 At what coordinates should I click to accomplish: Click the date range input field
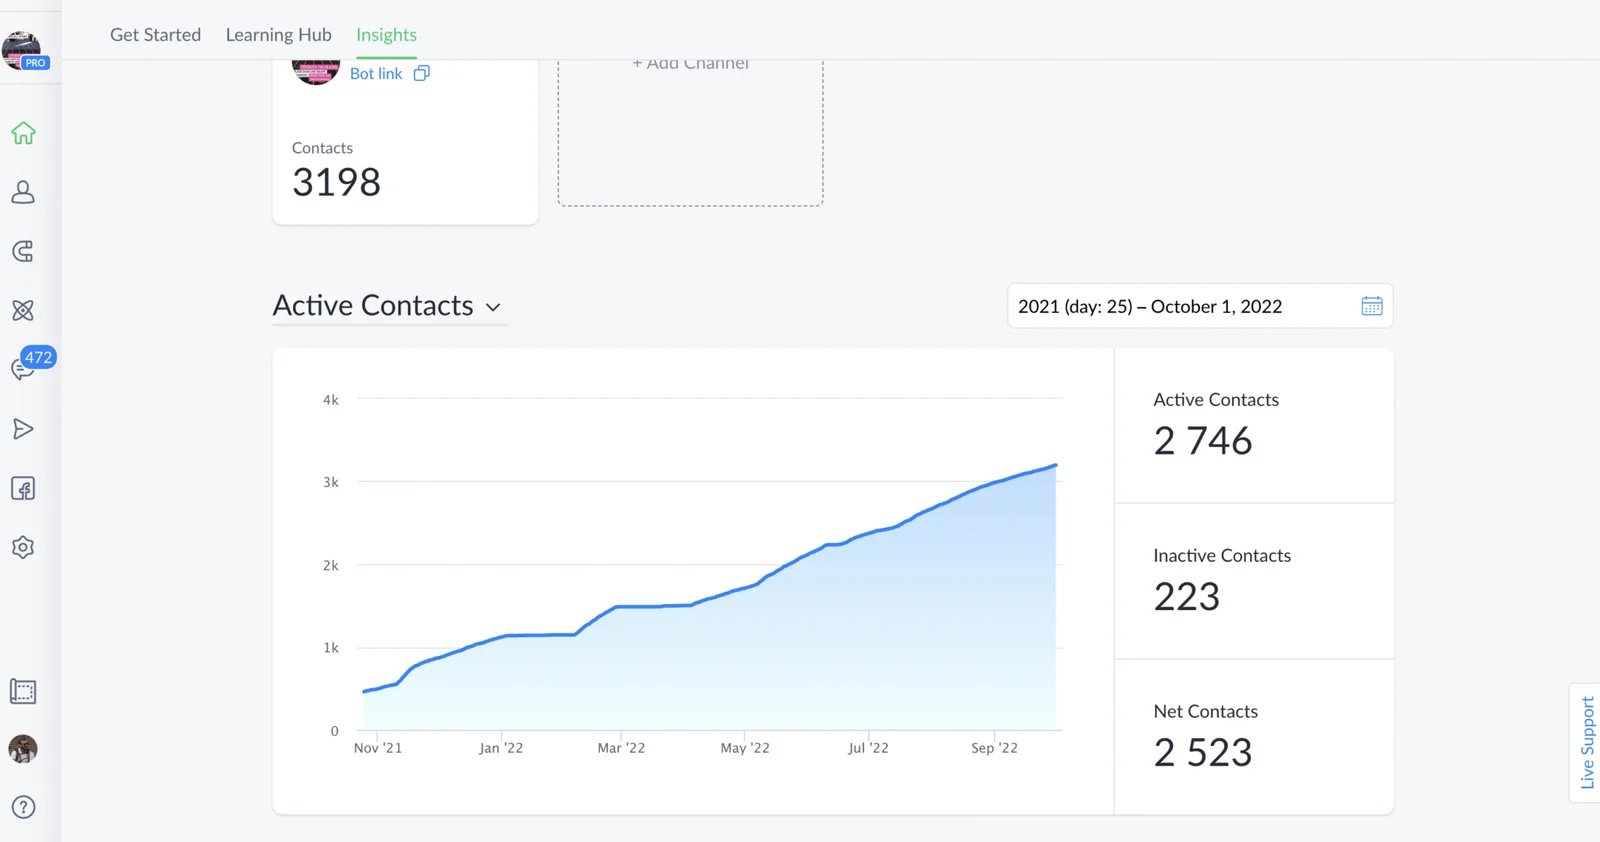point(1200,306)
